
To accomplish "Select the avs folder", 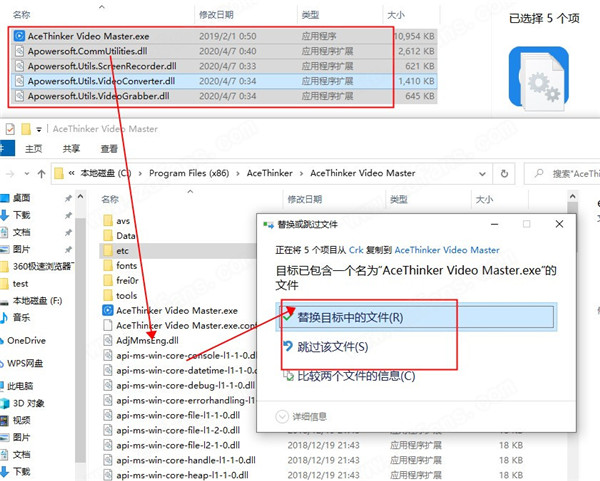I will click(123, 221).
